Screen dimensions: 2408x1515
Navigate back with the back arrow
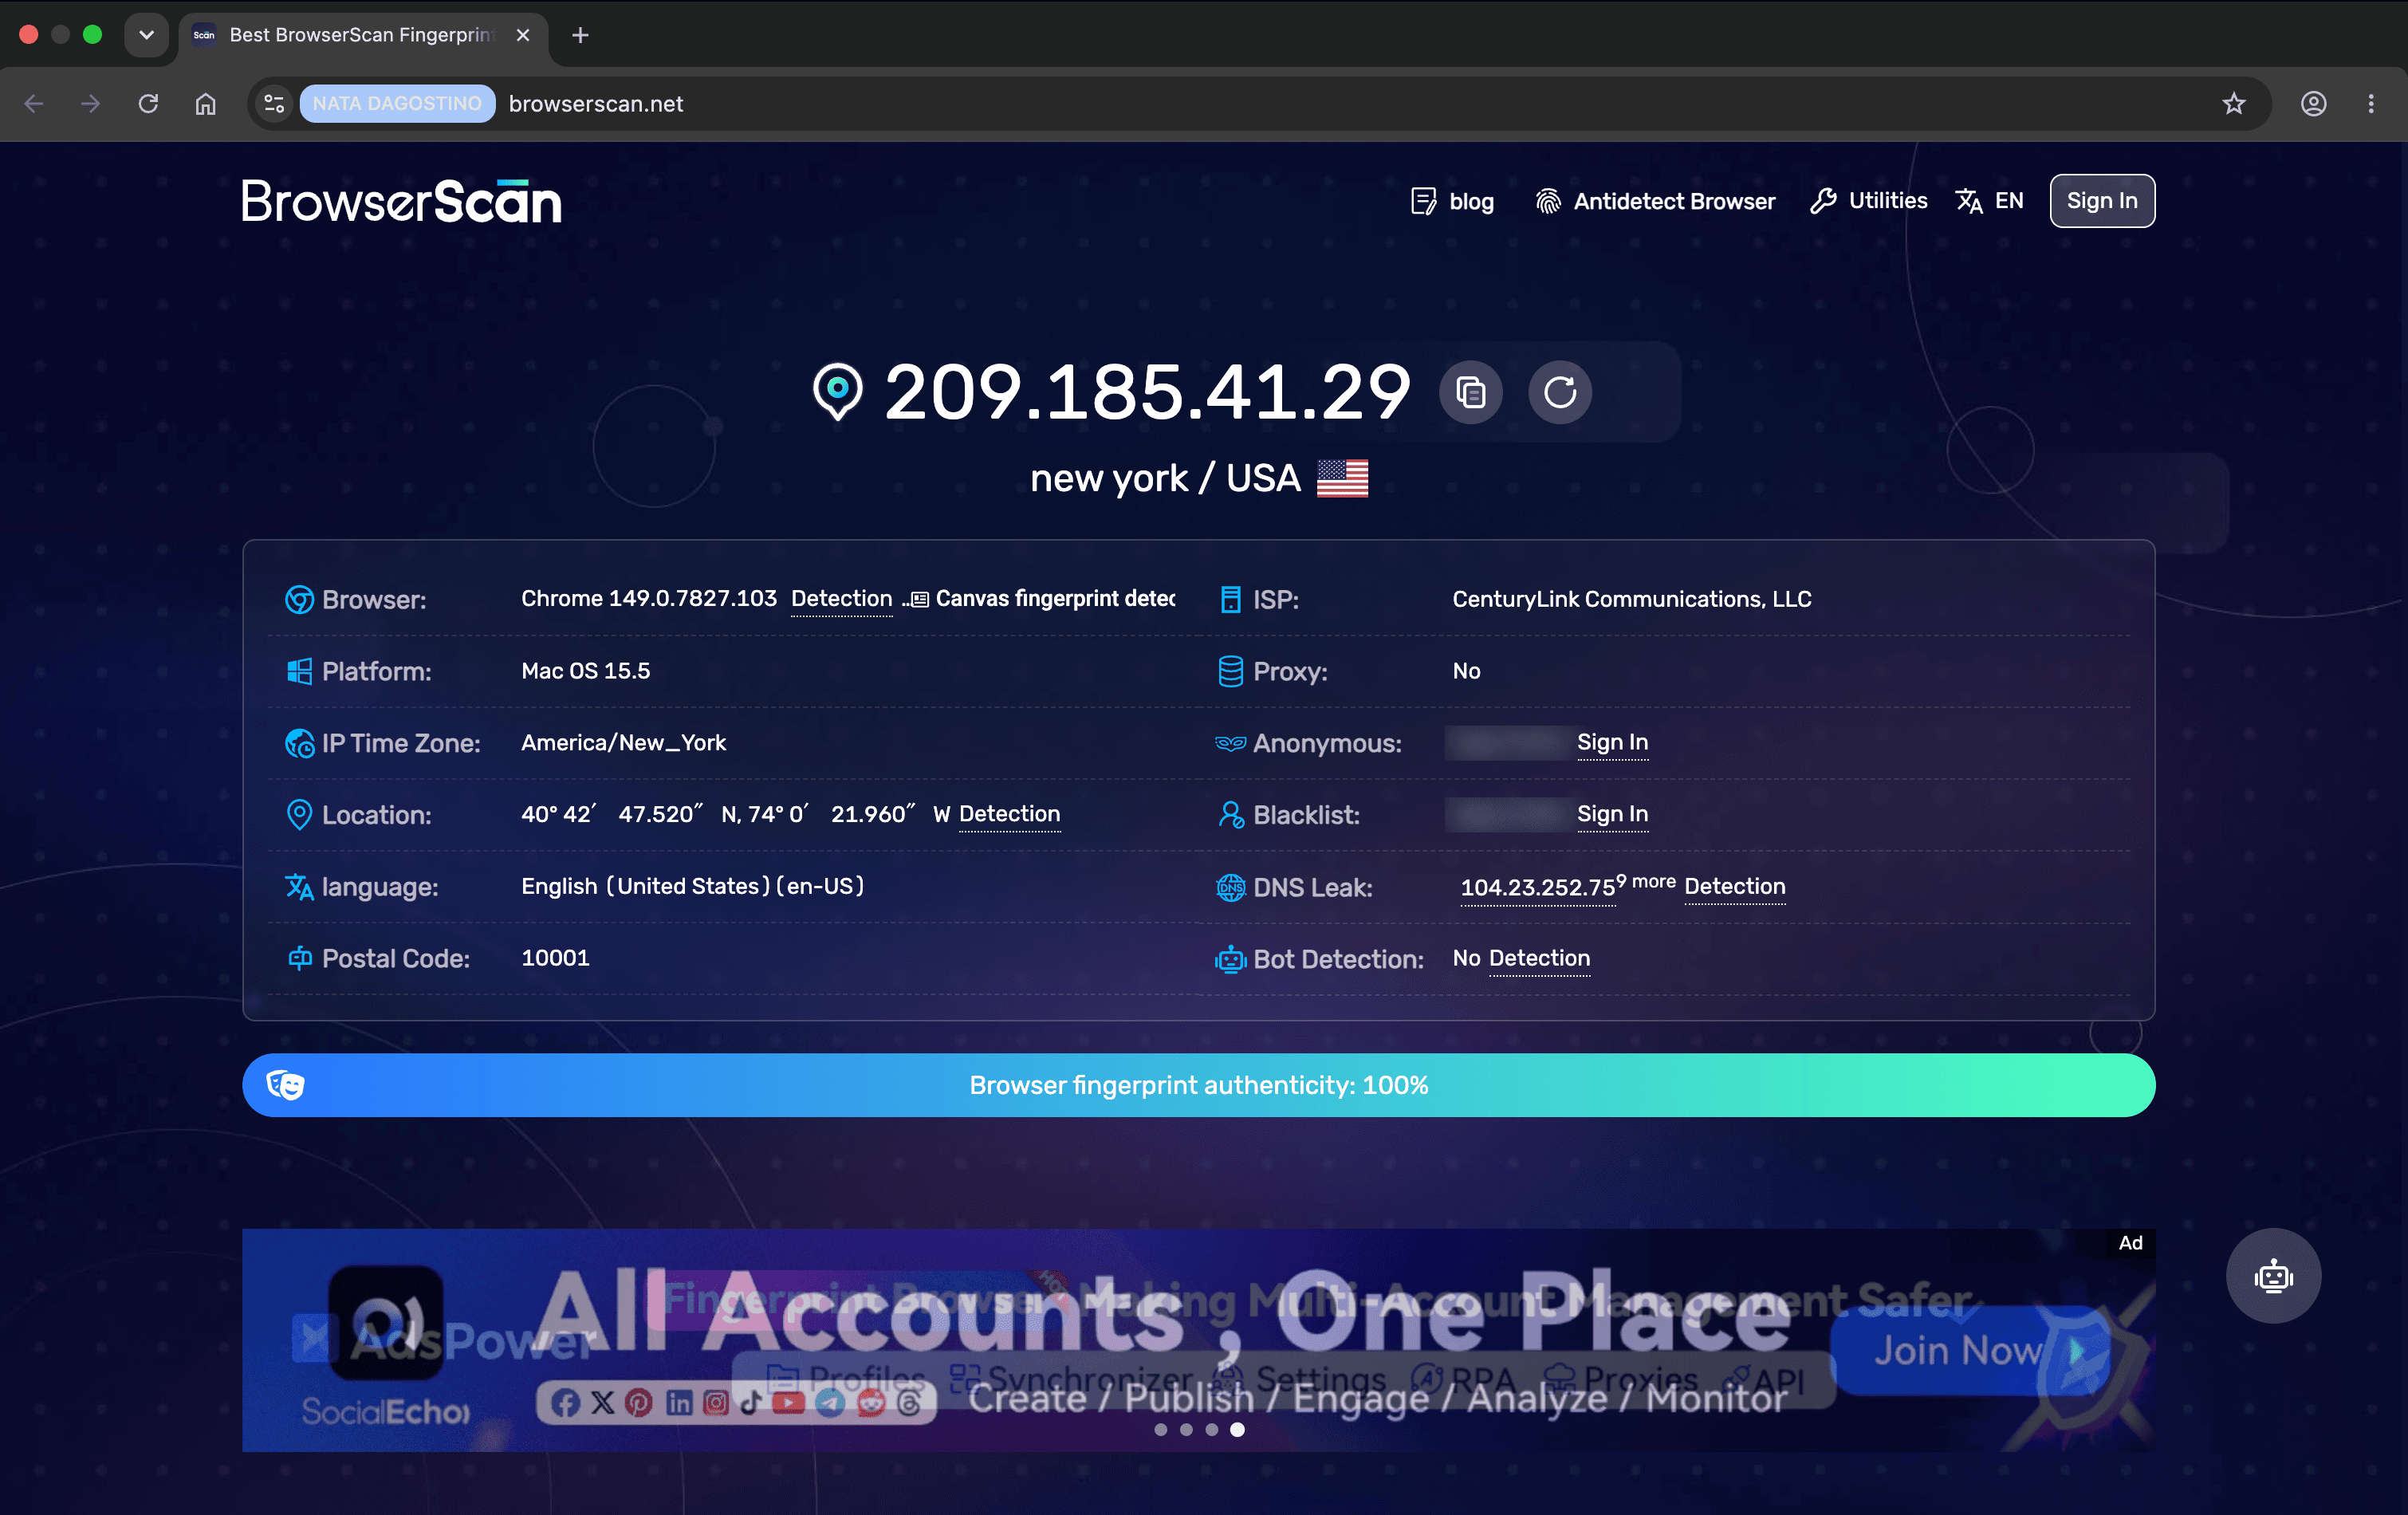tap(34, 104)
